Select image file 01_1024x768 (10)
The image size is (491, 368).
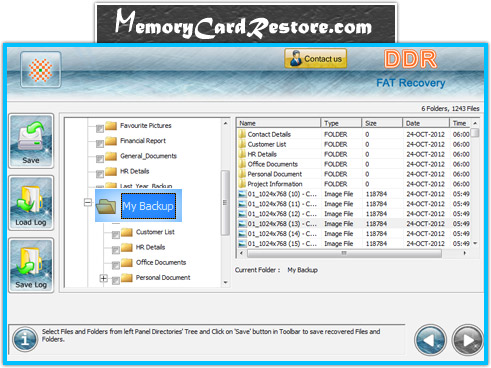pos(354,194)
